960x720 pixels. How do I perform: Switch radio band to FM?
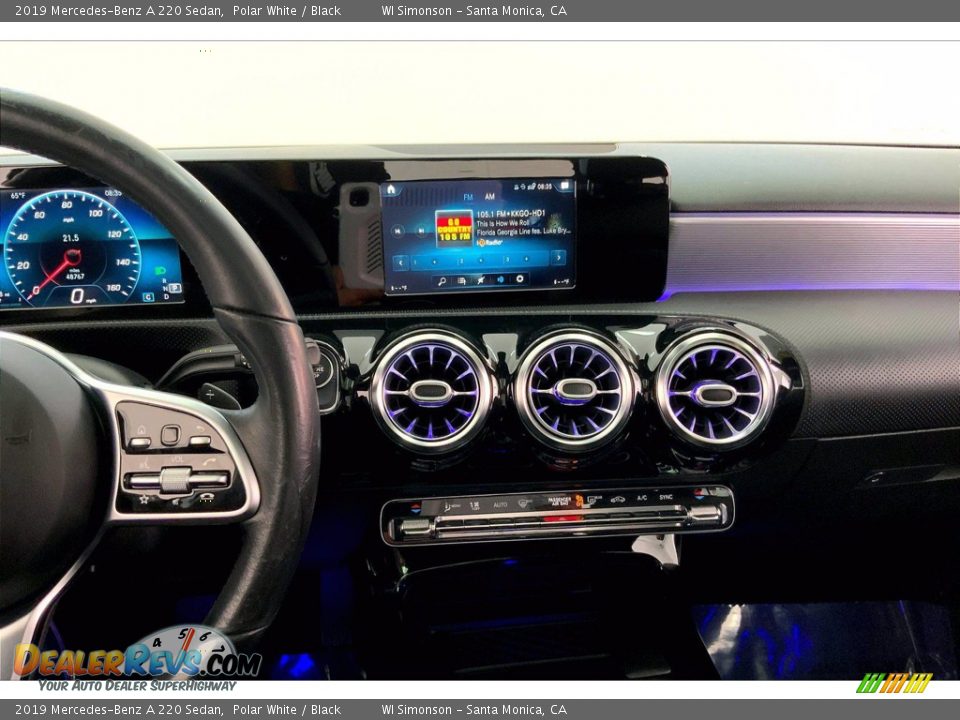pos(468,197)
